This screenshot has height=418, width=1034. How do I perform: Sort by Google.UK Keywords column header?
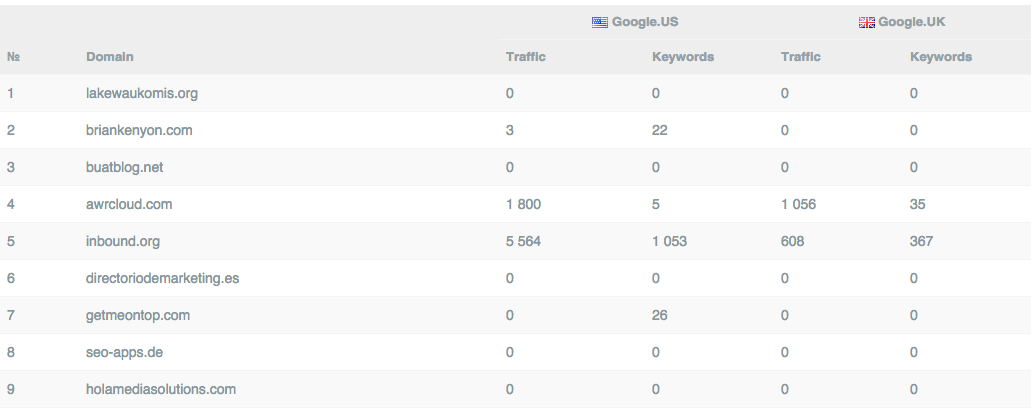(x=941, y=57)
